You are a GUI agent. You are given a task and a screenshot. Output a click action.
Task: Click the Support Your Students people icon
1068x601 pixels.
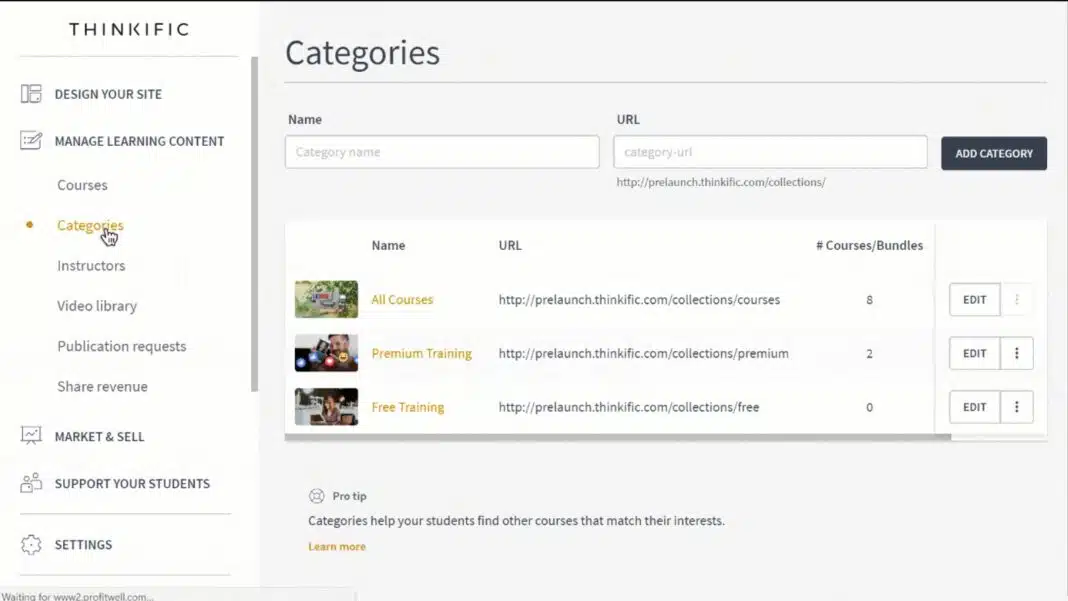pos(31,483)
